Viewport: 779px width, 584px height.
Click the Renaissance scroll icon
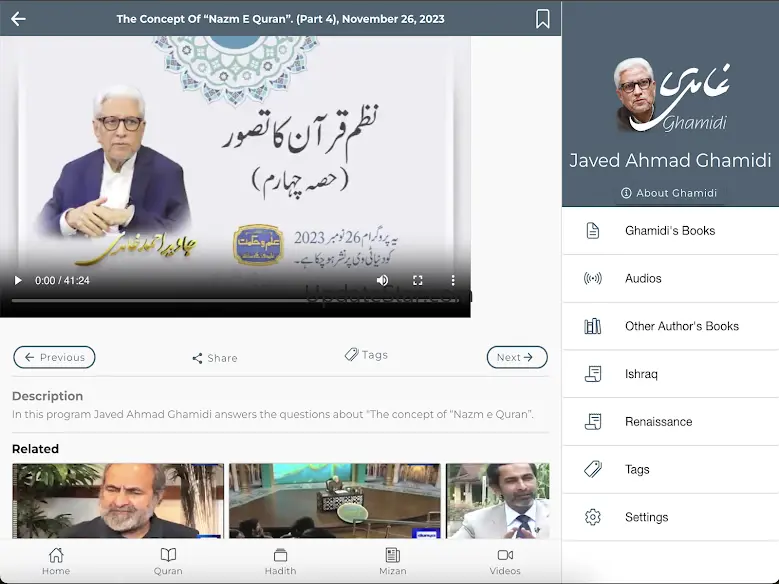[593, 421]
